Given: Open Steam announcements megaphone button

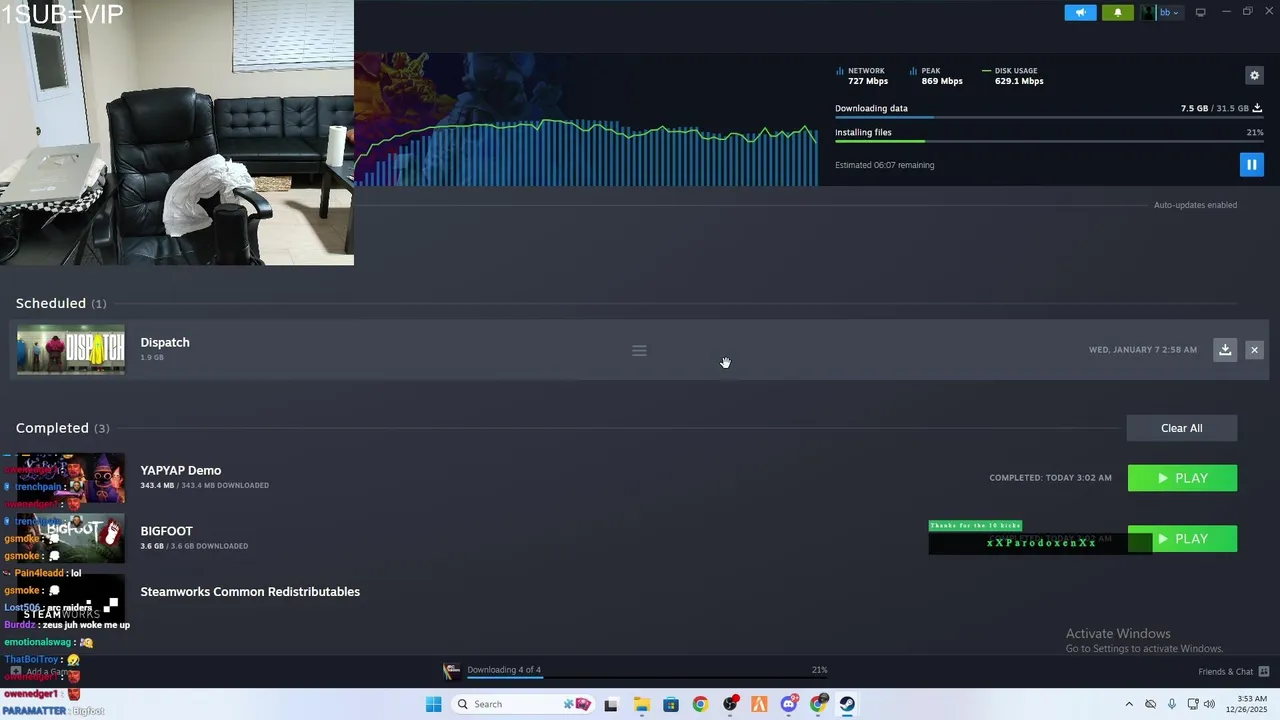Looking at the screenshot, I should click(1080, 12).
